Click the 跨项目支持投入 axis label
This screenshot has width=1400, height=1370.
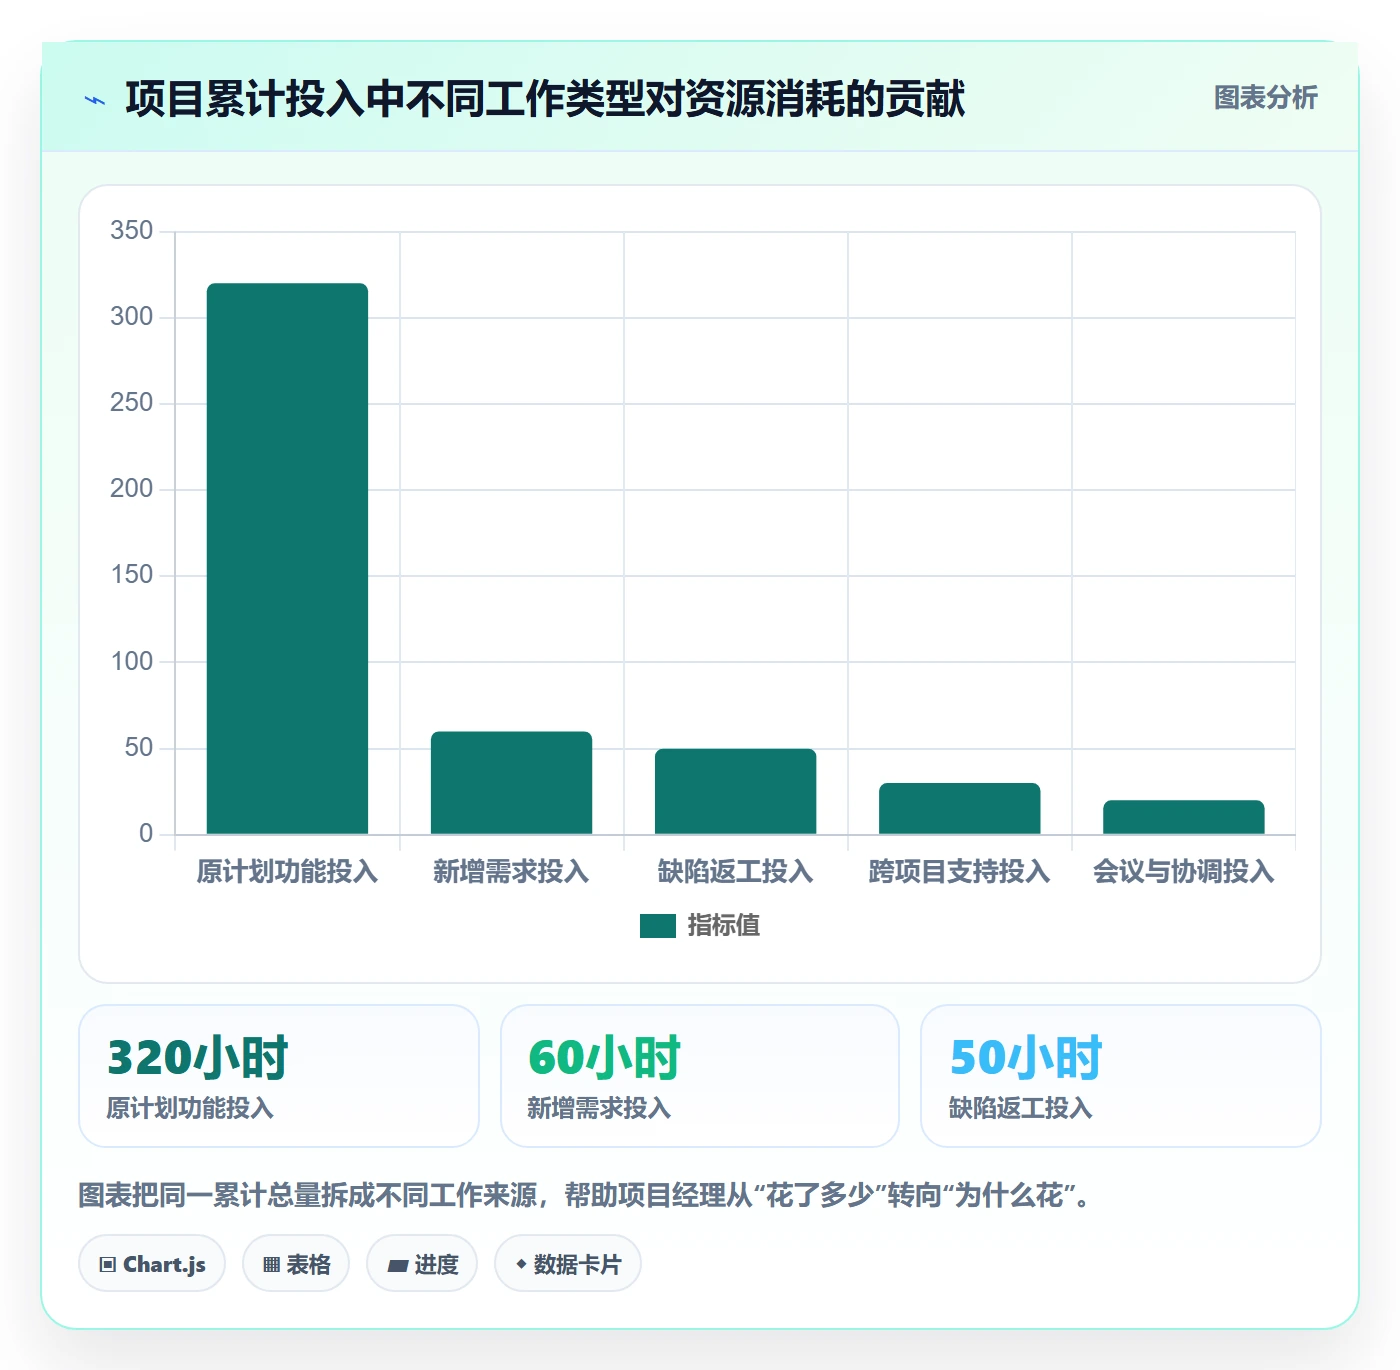(x=959, y=872)
